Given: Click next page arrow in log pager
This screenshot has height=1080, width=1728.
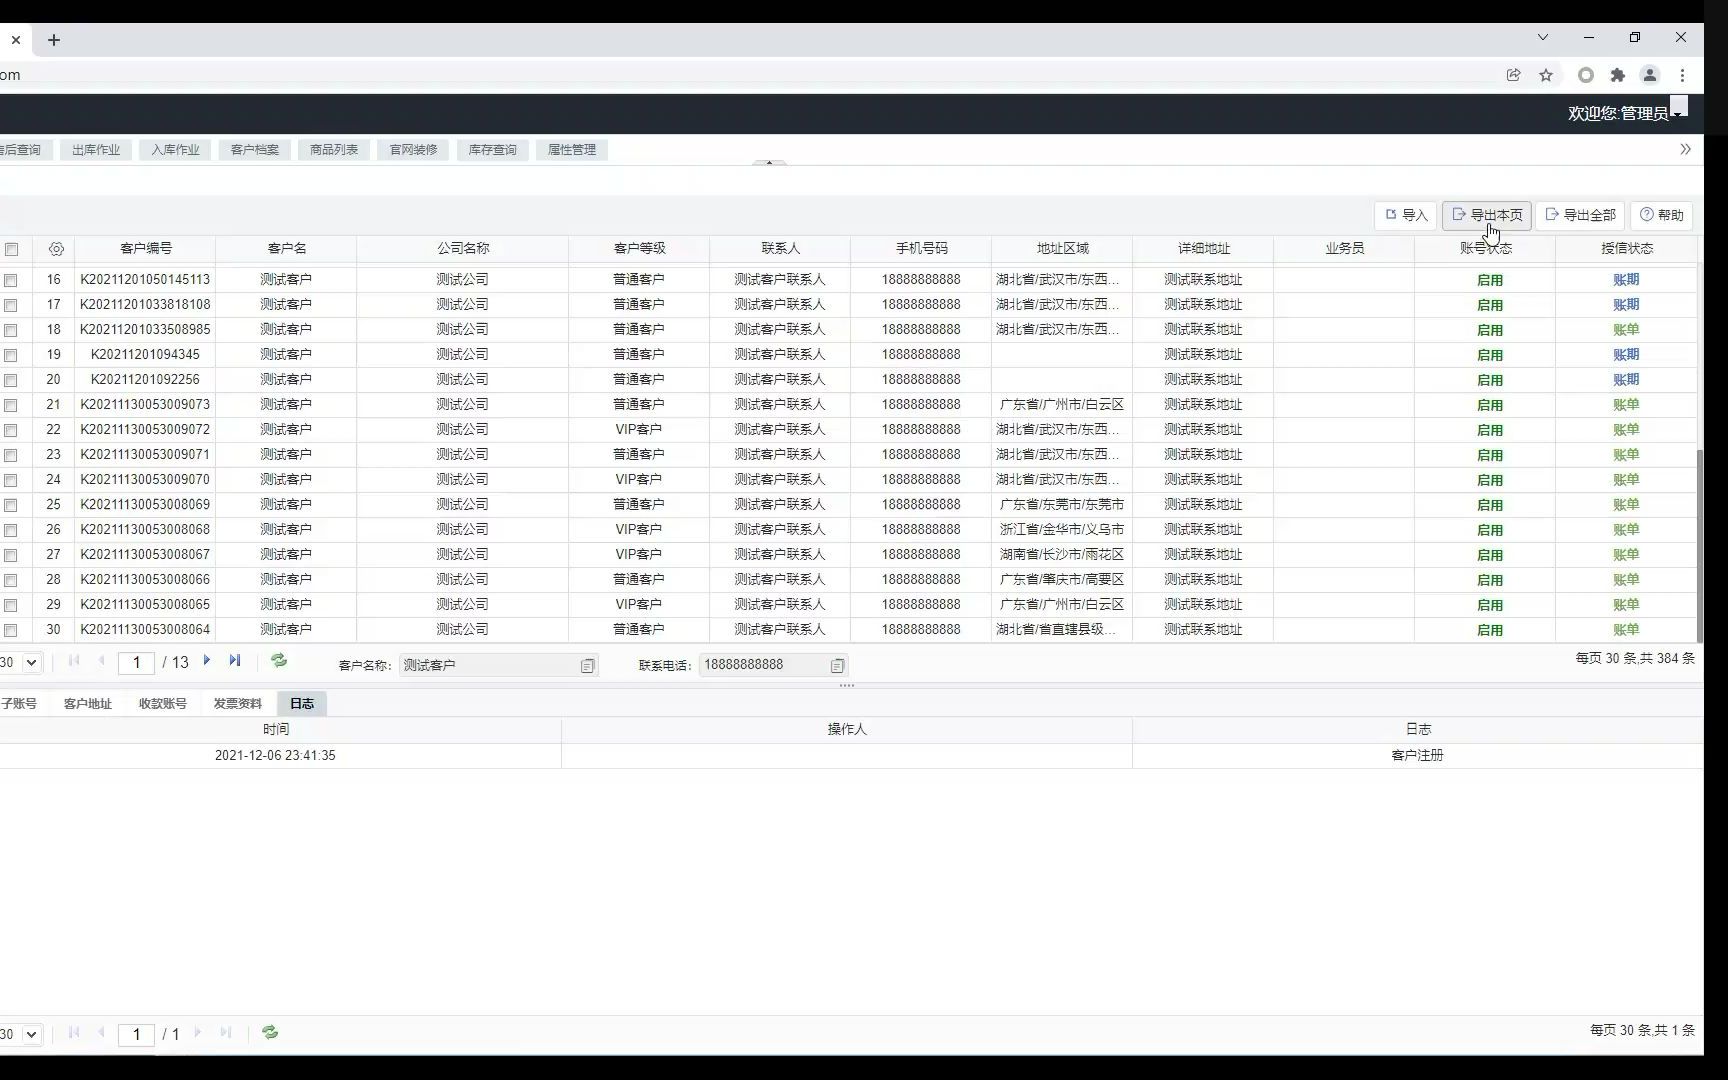Looking at the screenshot, I should (x=198, y=1032).
